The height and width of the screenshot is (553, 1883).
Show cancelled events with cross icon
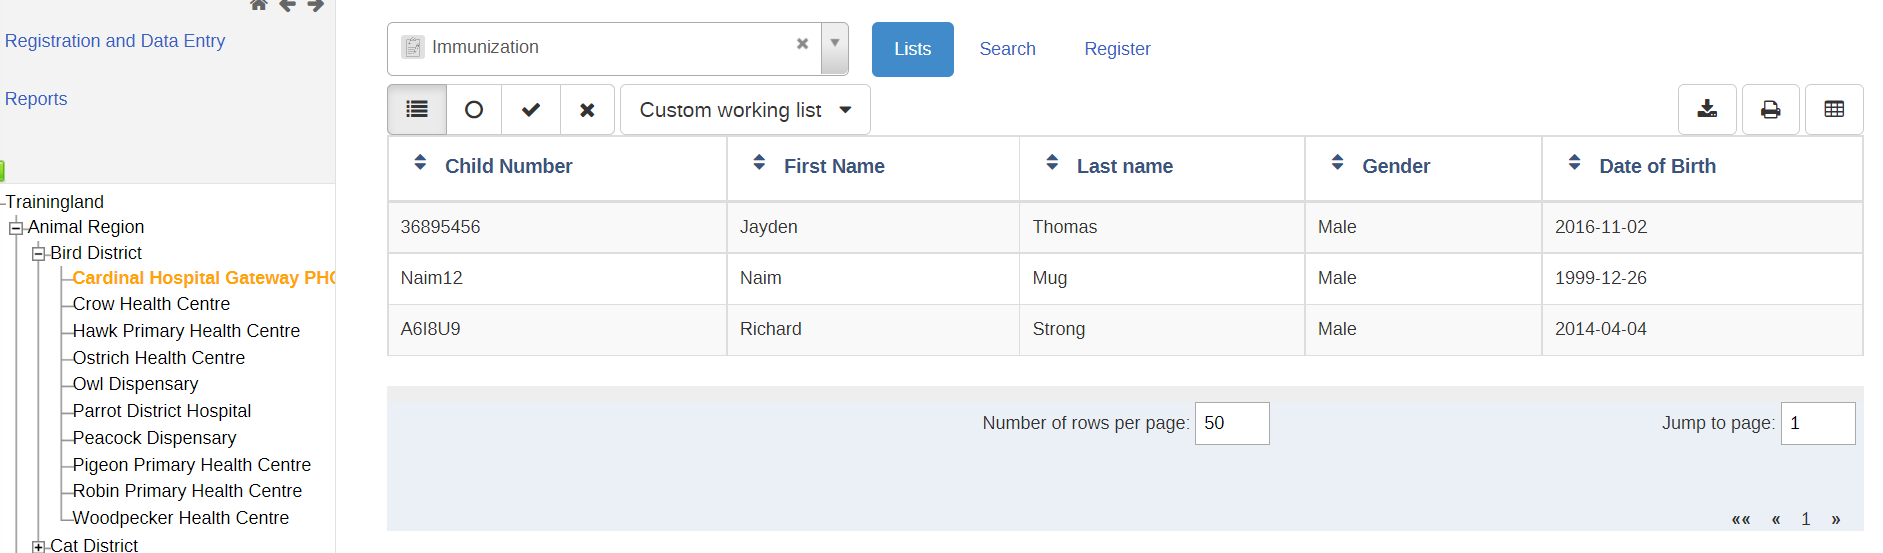588,110
